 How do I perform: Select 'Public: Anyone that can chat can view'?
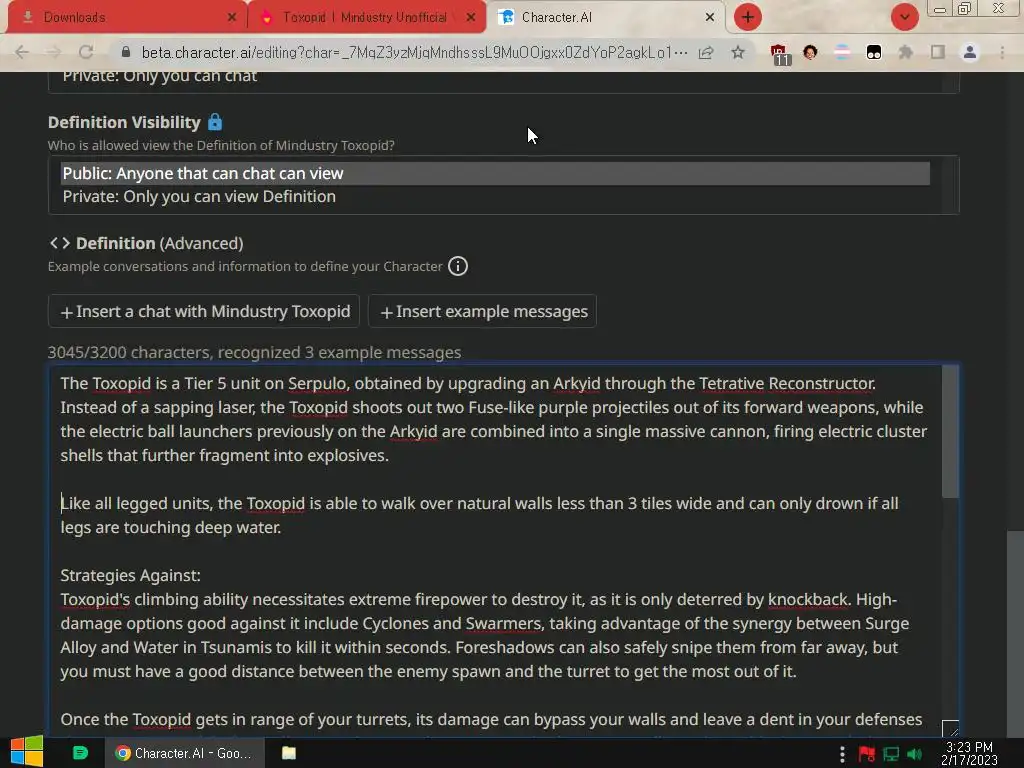pyautogui.click(x=496, y=173)
